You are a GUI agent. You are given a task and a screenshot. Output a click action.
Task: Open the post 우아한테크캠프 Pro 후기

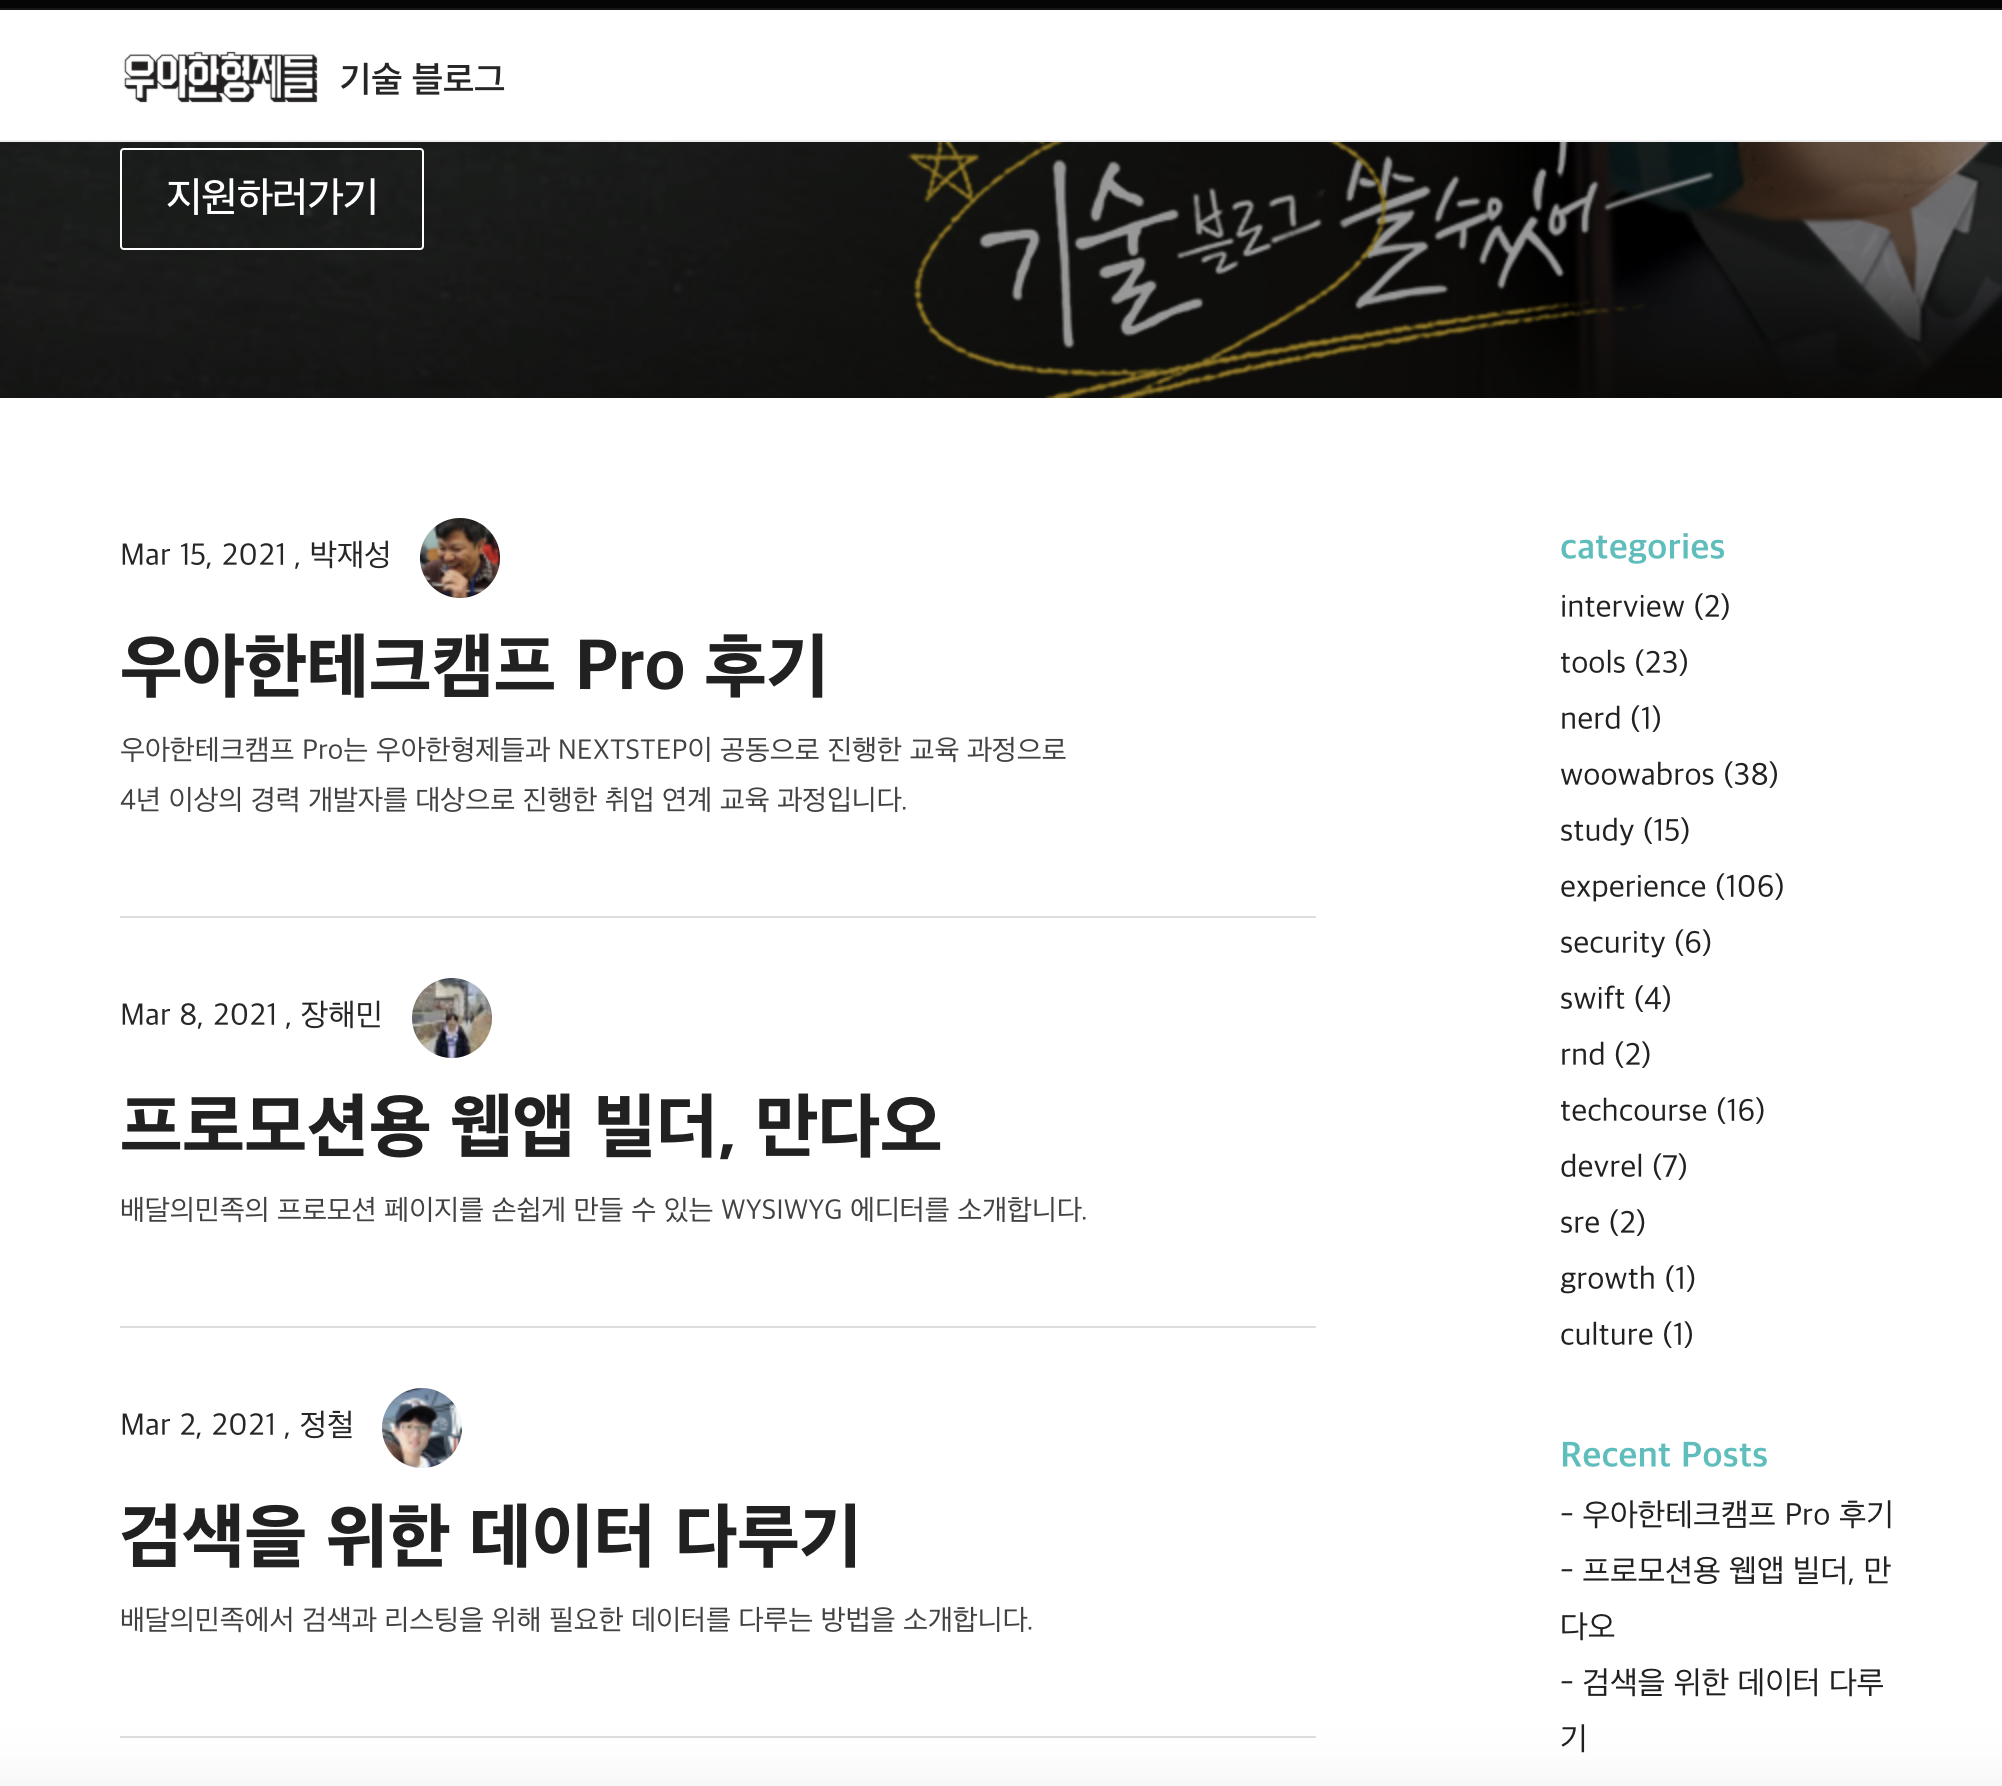click(473, 665)
